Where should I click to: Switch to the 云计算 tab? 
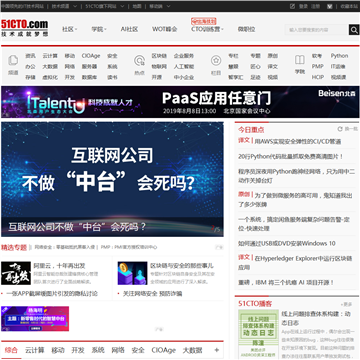coord(35,350)
